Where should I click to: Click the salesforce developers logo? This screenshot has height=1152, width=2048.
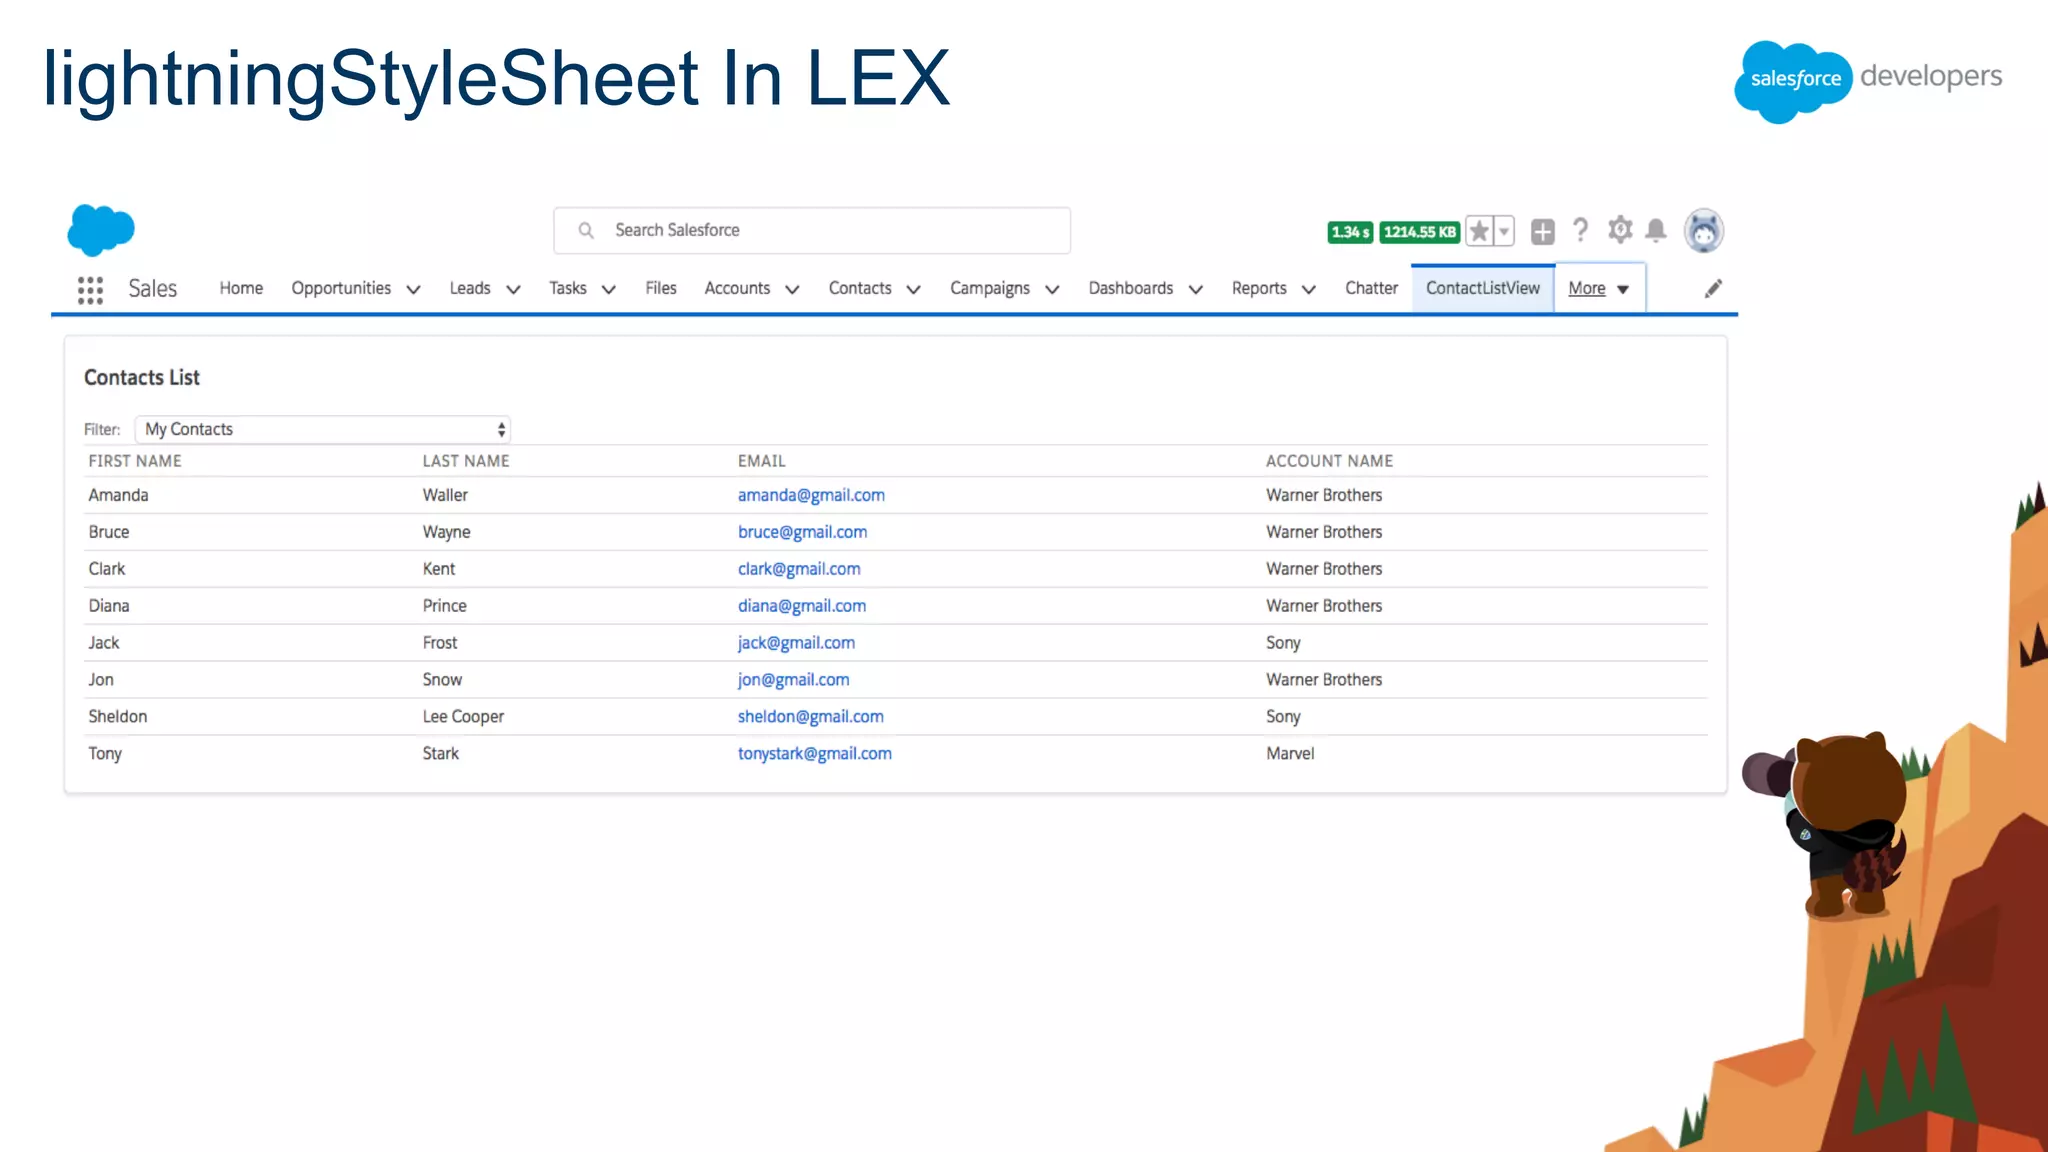(x=1868, y=80)
